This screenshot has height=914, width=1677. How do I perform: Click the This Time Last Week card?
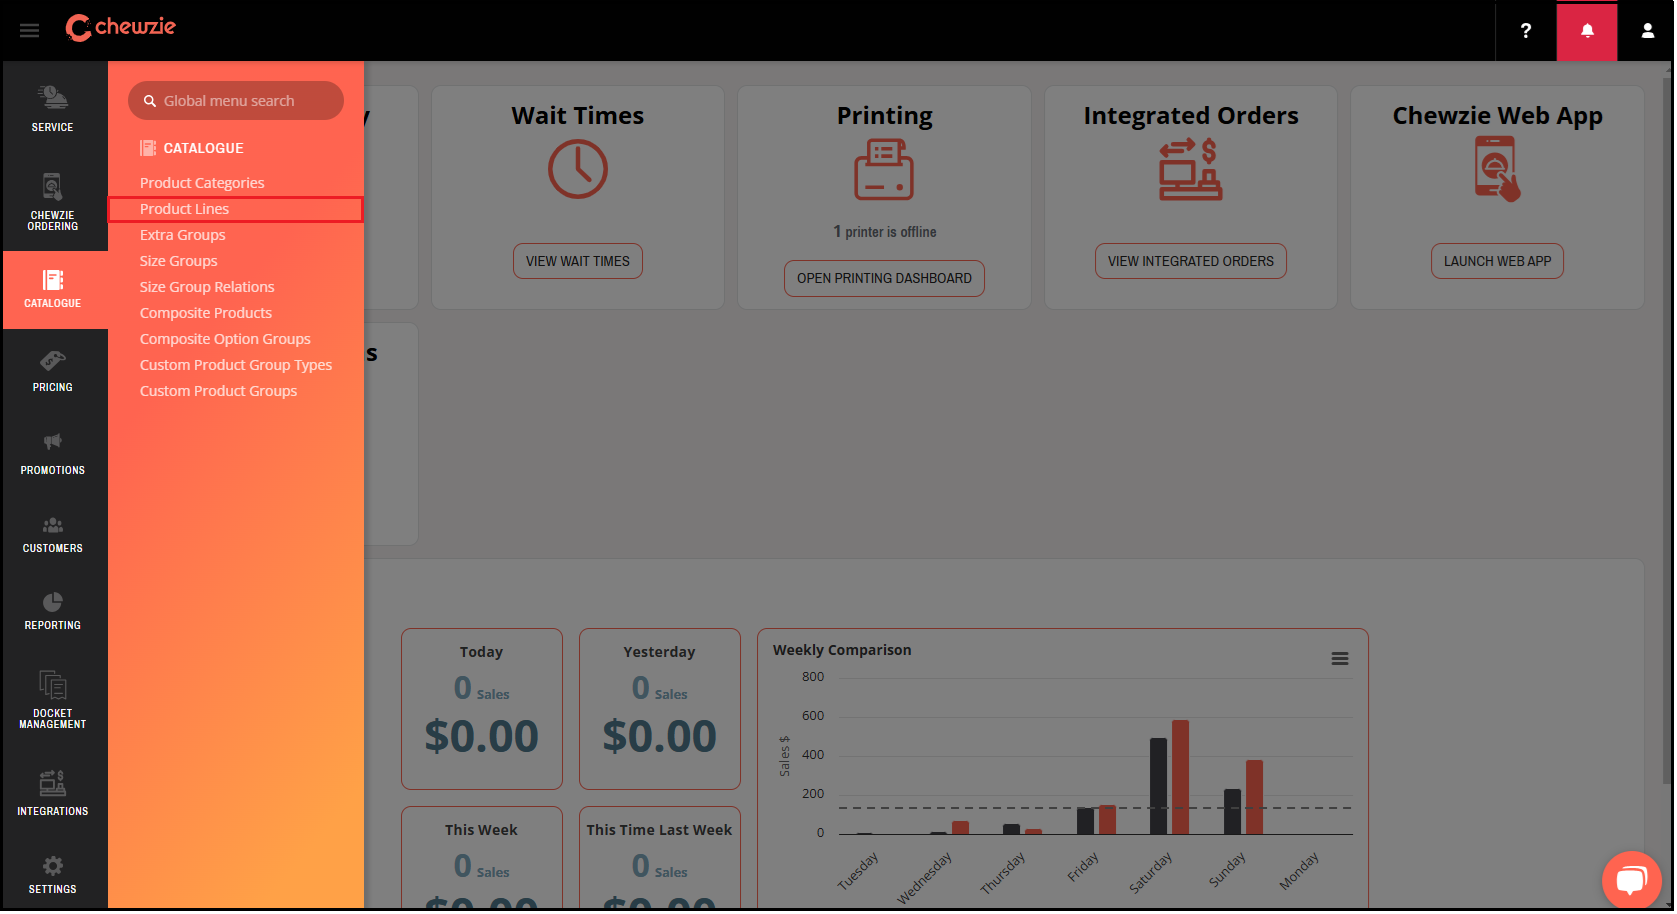660,857
